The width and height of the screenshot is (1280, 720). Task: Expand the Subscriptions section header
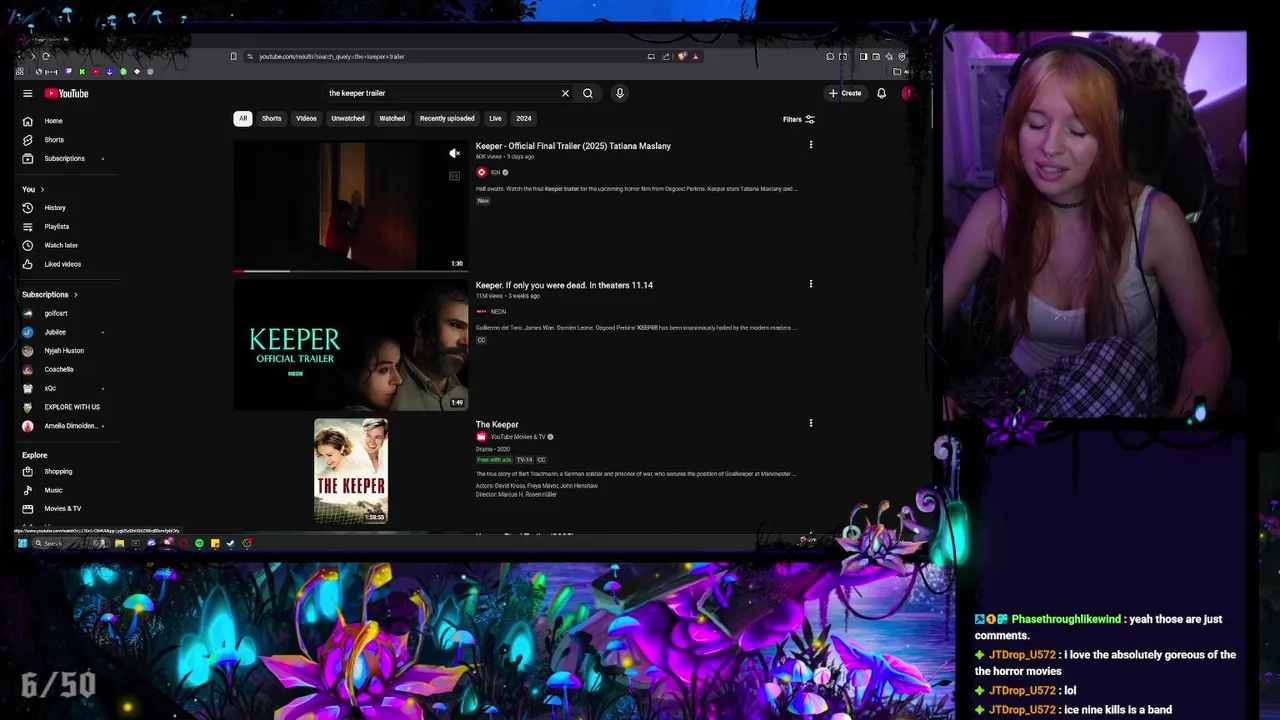pyautogui.click(x=50, y=295)
